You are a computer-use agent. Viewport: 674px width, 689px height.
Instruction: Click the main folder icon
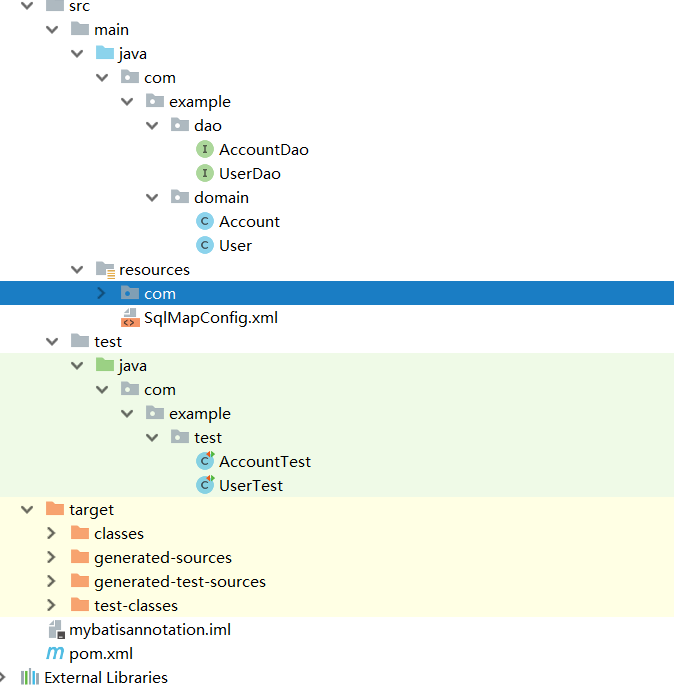click(80, 29)
